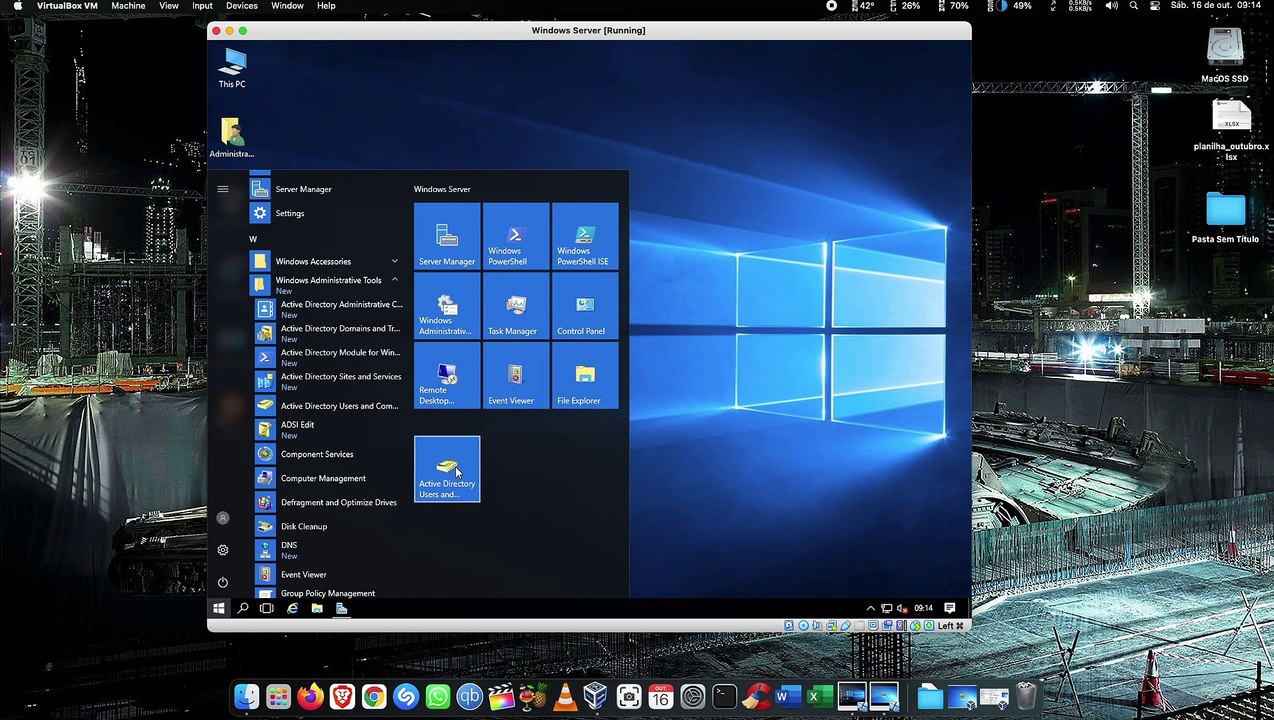Open DNS from the app list
Viewport: 1274px width, 720px height.
[x=327, y=550]
